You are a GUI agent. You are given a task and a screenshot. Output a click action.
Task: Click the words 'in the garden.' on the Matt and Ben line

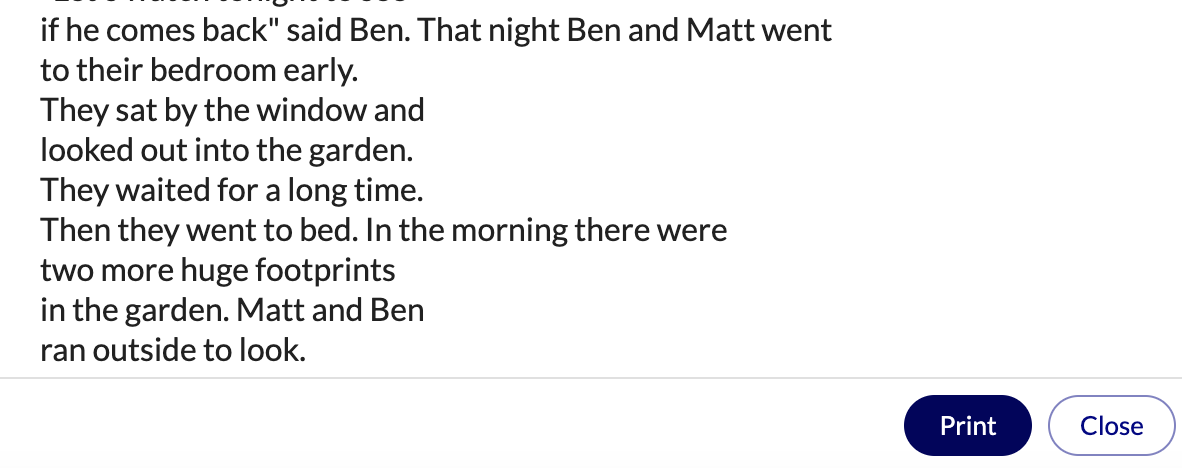click(x=135, y=310)
